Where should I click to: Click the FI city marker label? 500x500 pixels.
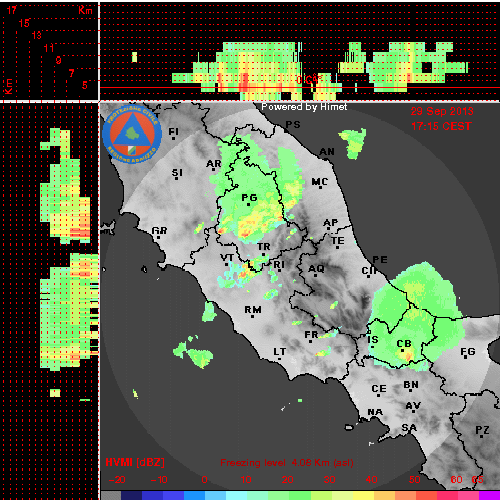[x=174, y=131]
